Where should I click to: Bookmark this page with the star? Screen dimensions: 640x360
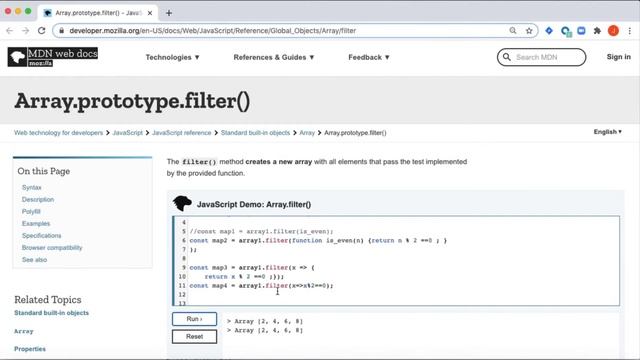pyautogui.click(x=529, y=31)
